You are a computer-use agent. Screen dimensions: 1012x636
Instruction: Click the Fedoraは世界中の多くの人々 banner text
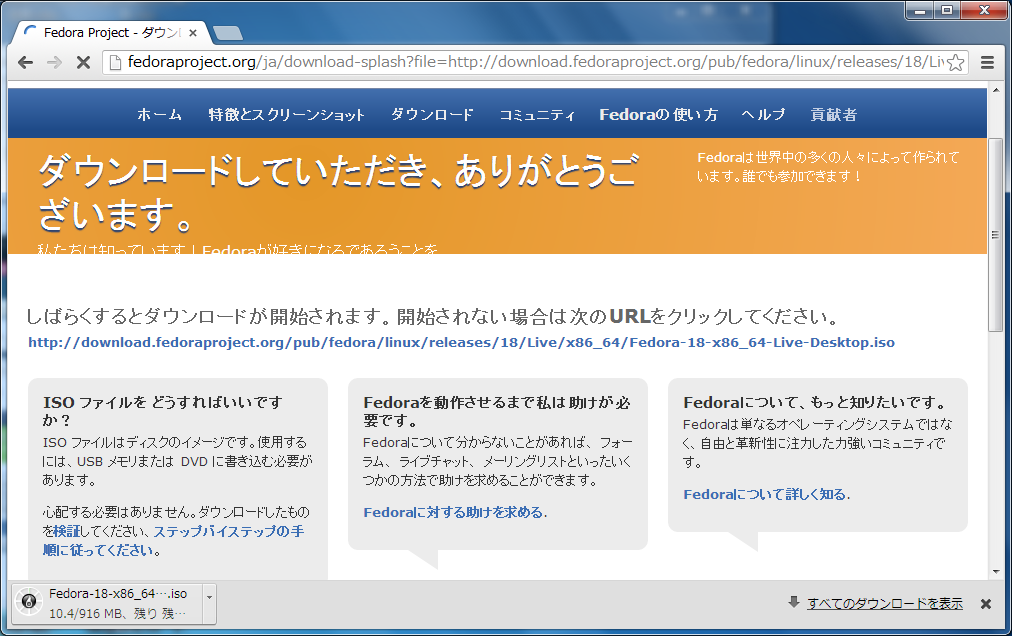828,167
